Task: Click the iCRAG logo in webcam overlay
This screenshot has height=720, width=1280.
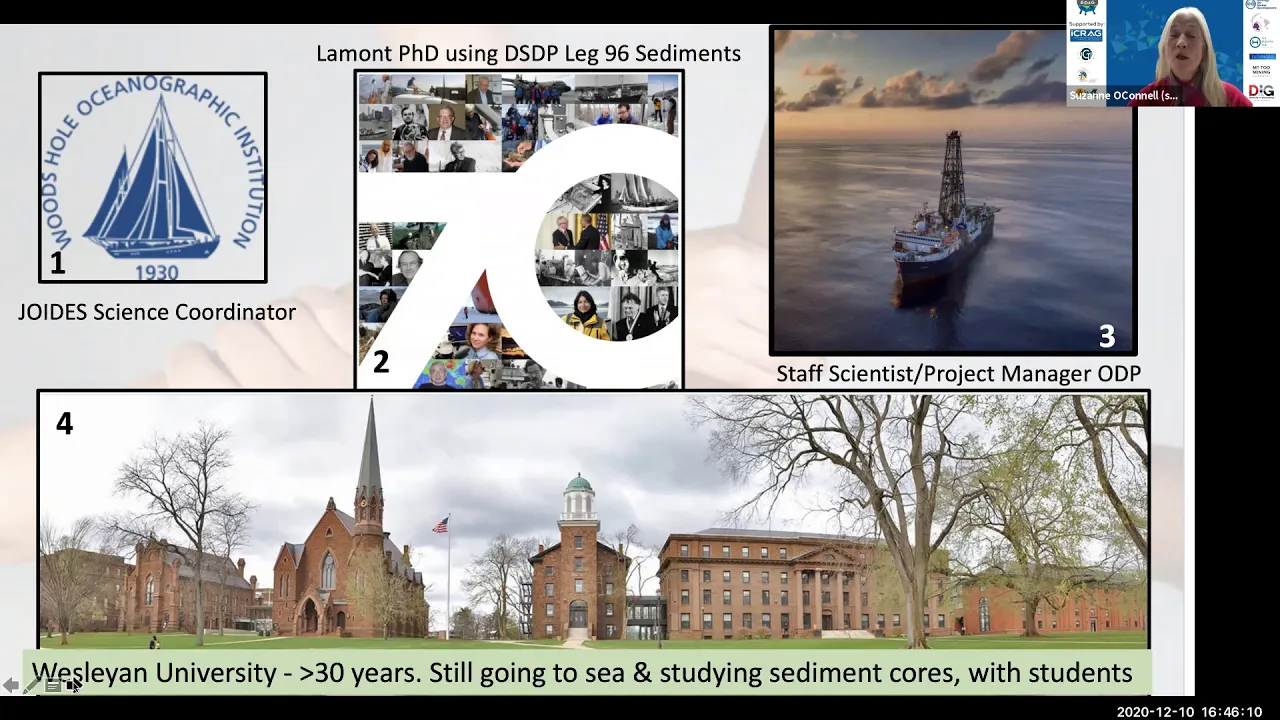Action: 1086,34
